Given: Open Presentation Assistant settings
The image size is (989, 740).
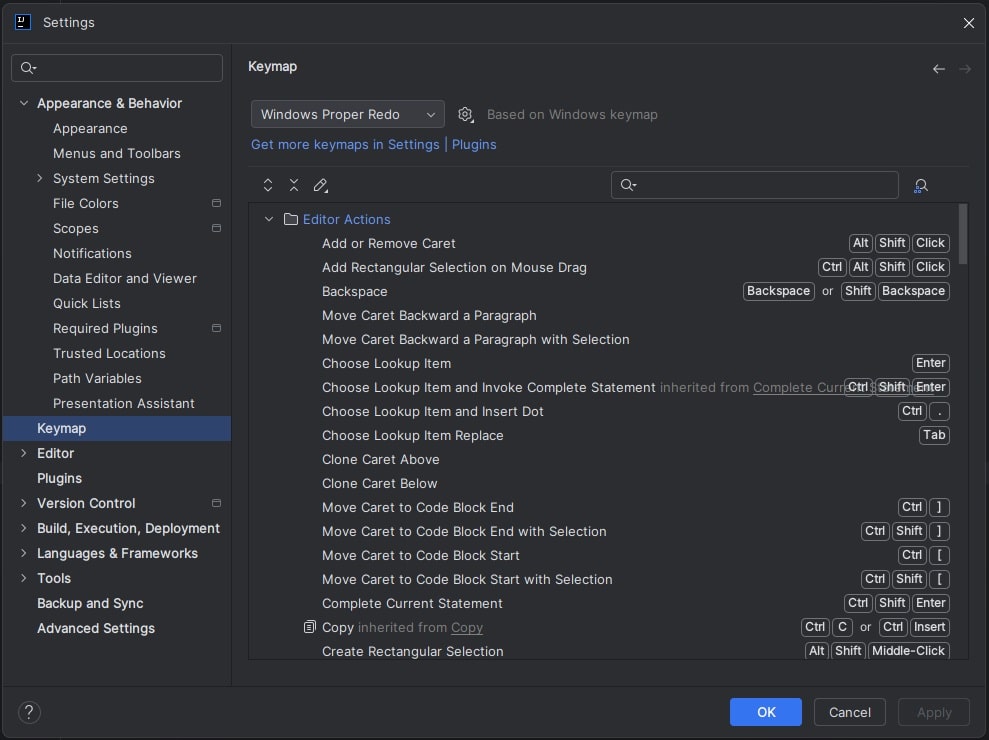Looking at the screenshot, I should tap(124, 403).
